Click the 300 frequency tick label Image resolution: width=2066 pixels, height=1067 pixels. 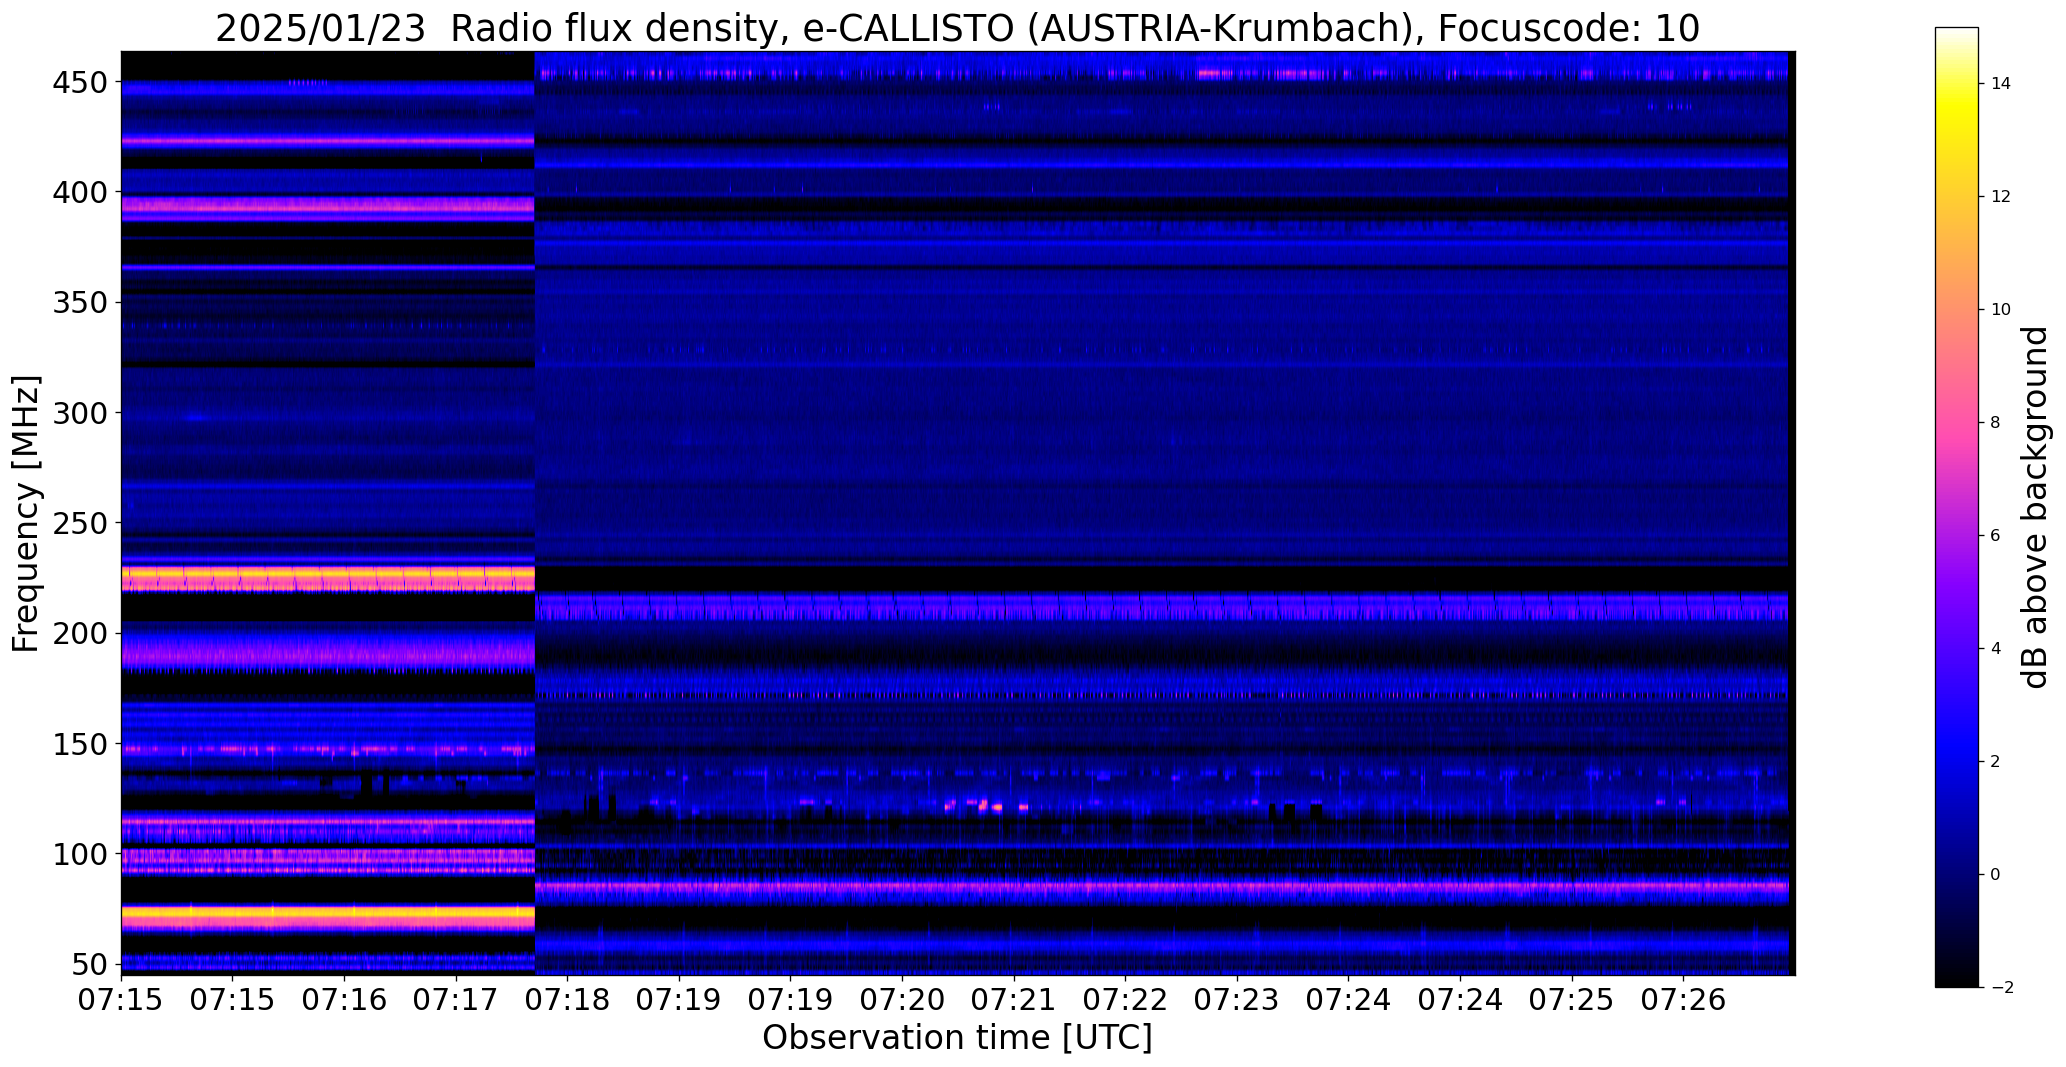(x=78, y=412)
